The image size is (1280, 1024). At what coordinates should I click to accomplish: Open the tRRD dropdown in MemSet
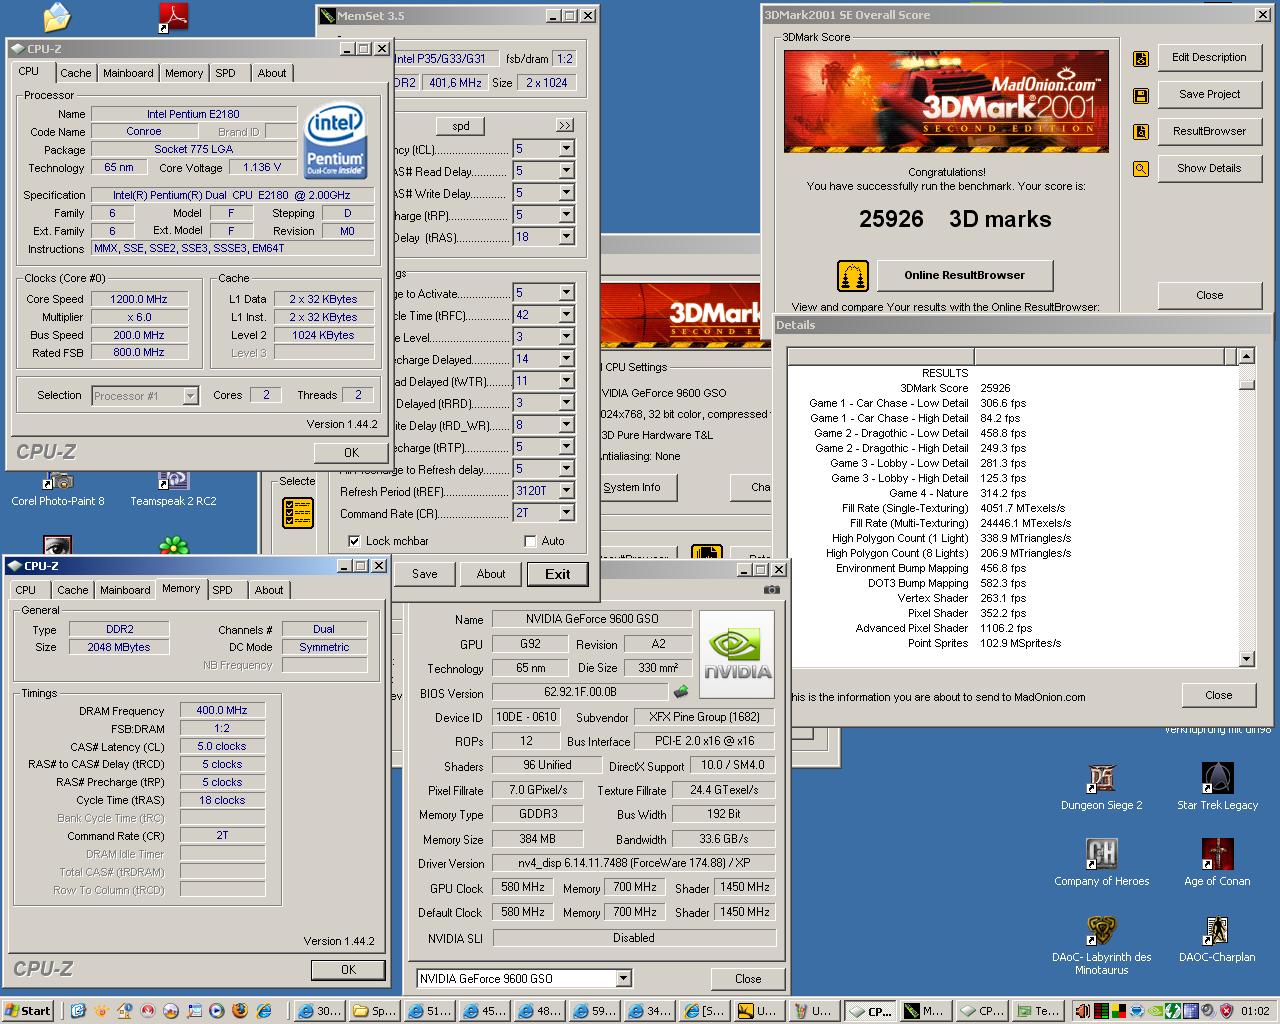point(566,403)
